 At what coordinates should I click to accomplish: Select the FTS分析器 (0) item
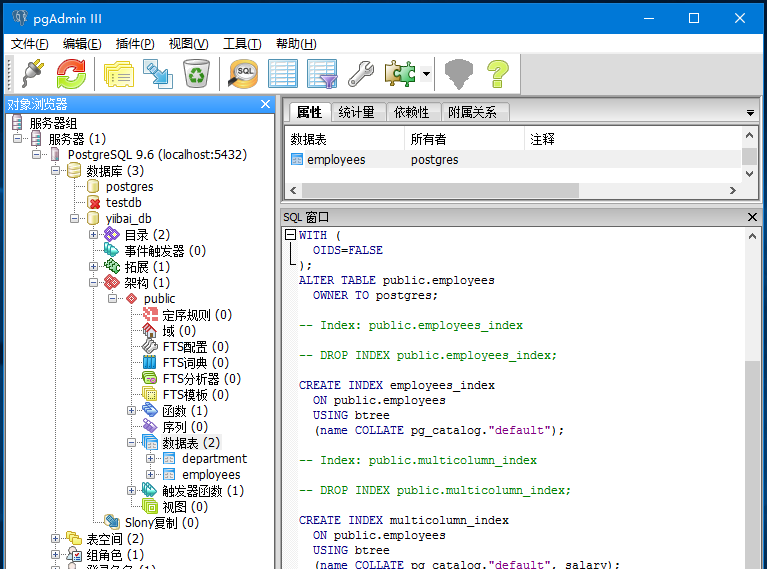coord(202,379)
